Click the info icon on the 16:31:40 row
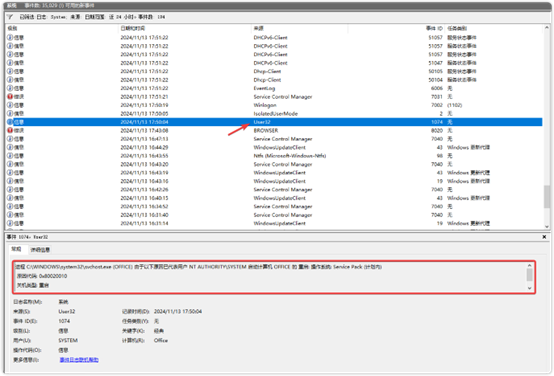 (x=10, y=215)
